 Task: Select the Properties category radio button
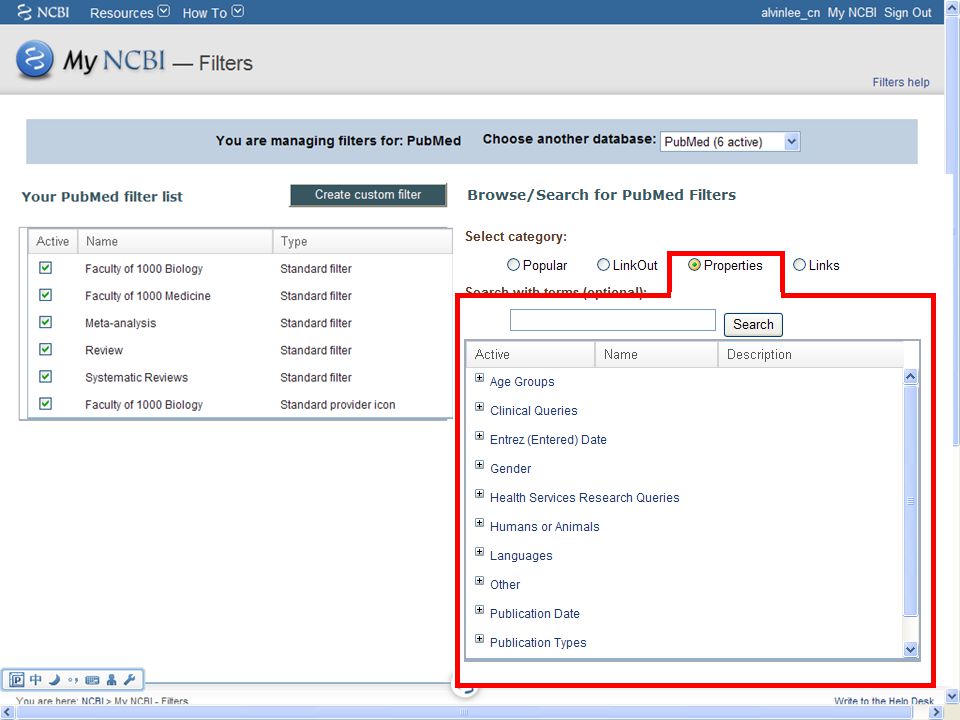pos(694,264)
